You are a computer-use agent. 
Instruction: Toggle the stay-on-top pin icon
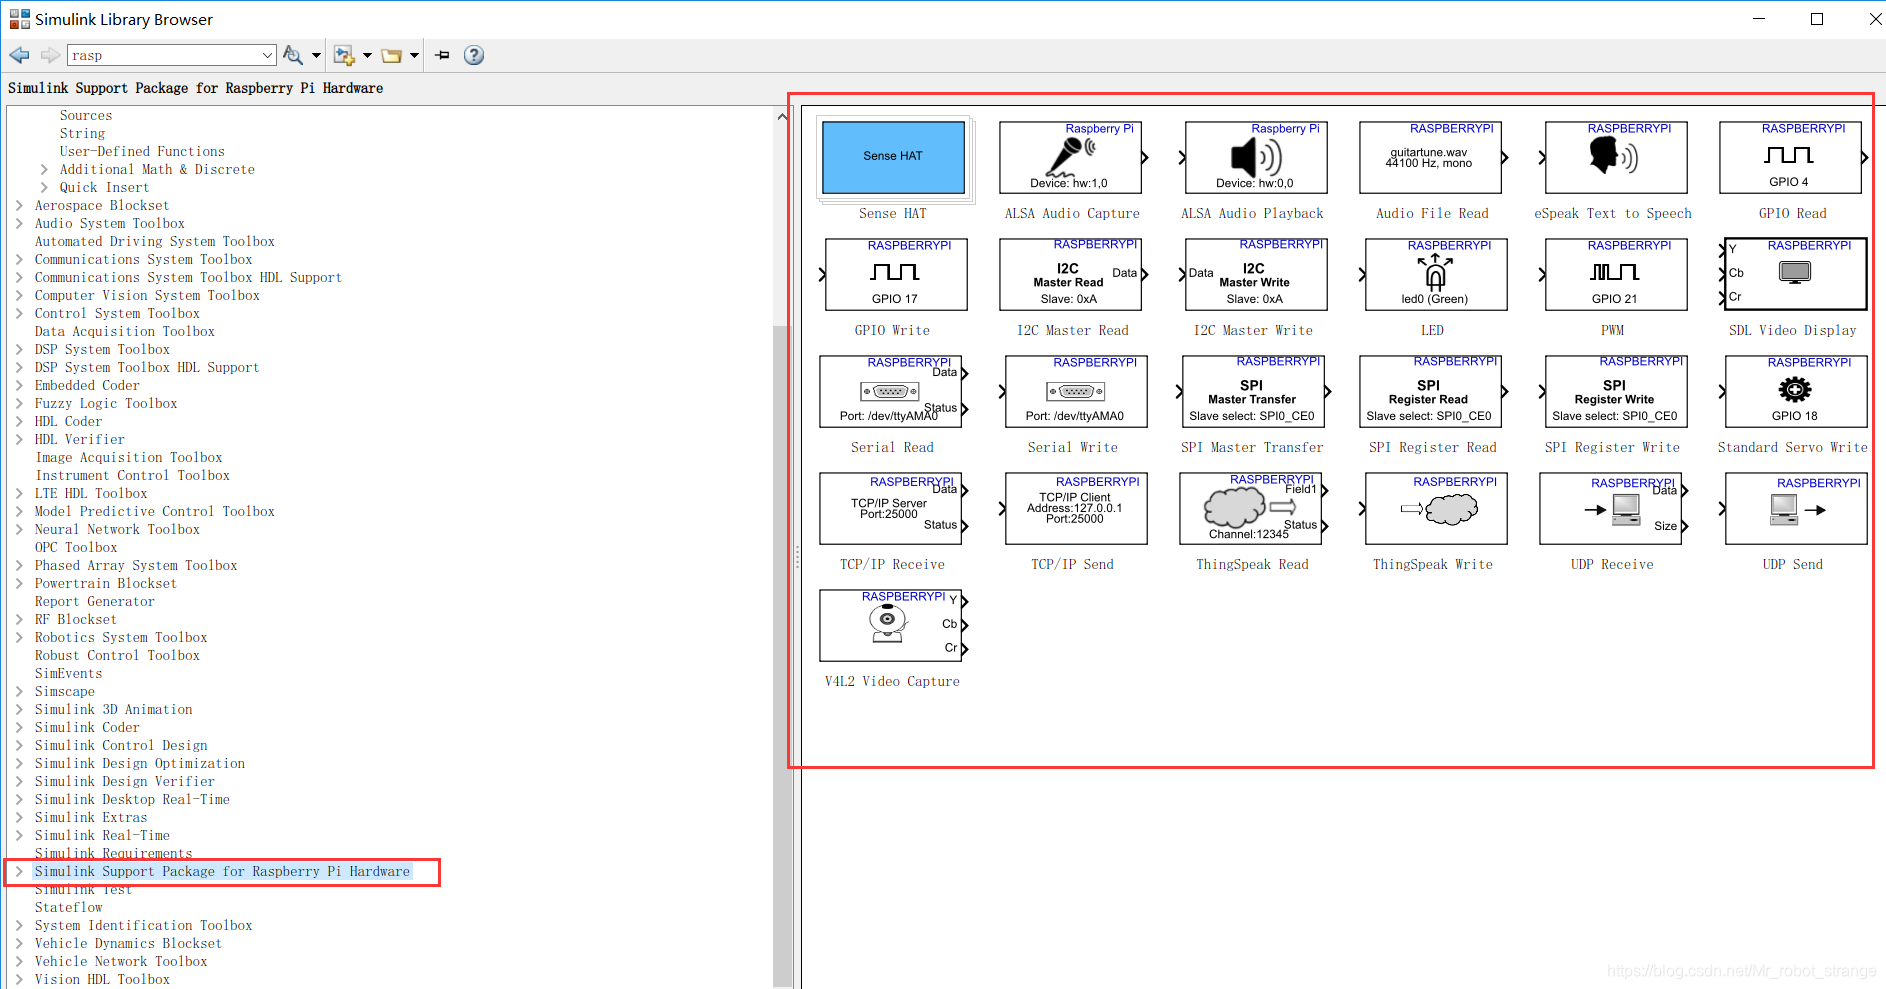pos(443,55)
